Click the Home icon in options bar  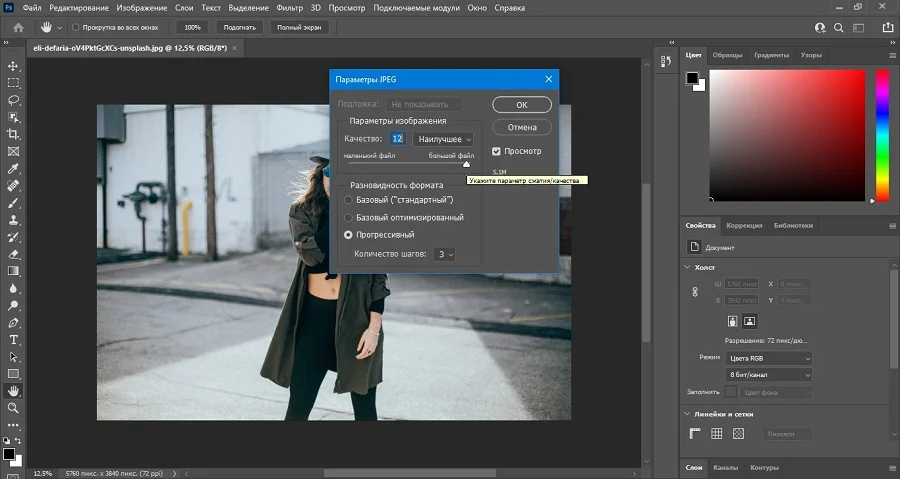click(x=18, y=27)
